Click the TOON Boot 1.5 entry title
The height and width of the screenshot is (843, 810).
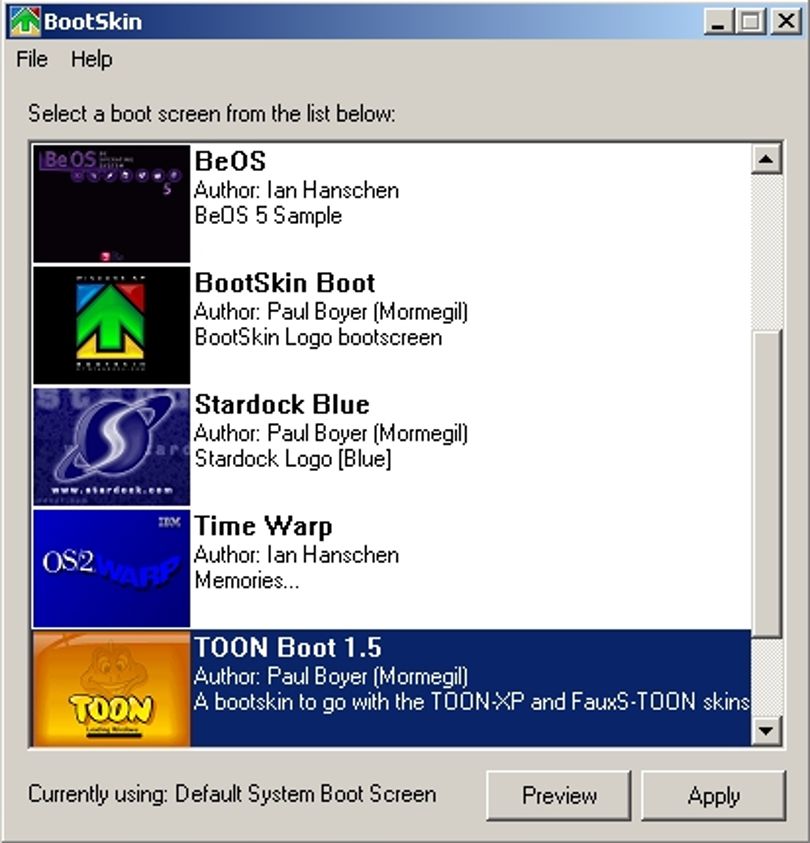[288, 647]
